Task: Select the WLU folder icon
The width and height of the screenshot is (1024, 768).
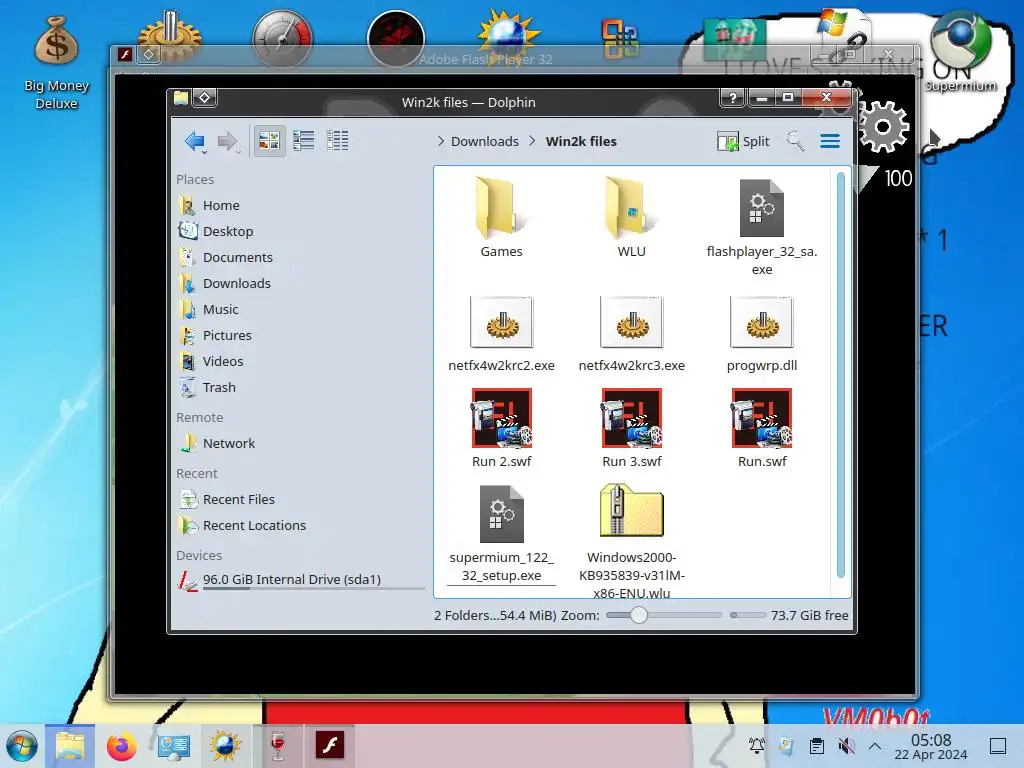Action: click(631, 208)
